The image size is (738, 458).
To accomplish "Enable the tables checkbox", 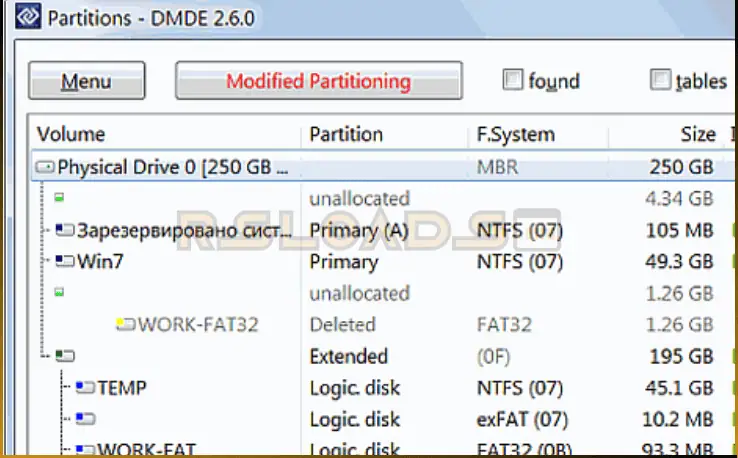I will click(660, 80).
